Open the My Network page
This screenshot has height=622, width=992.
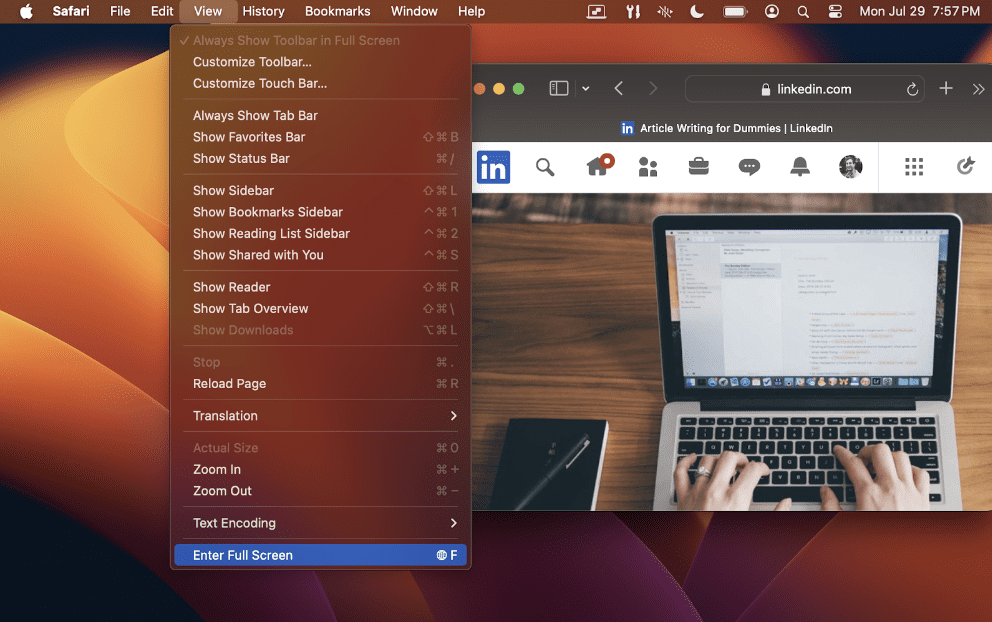[648, 166]
